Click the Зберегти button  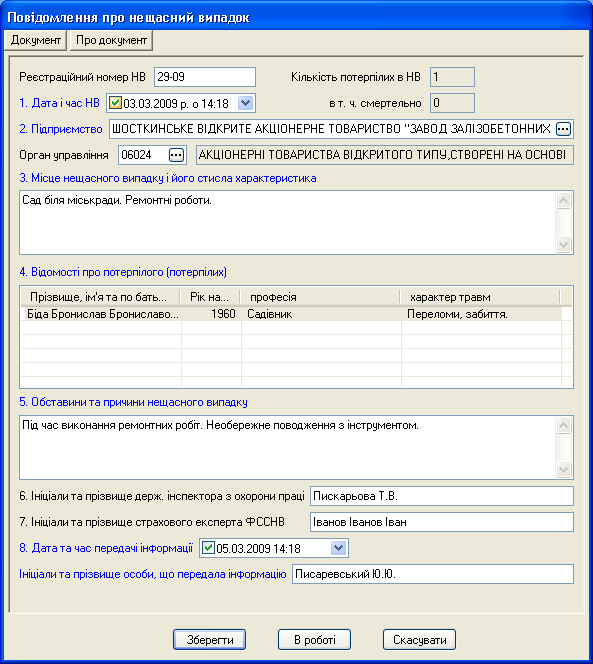pos(210,639)
